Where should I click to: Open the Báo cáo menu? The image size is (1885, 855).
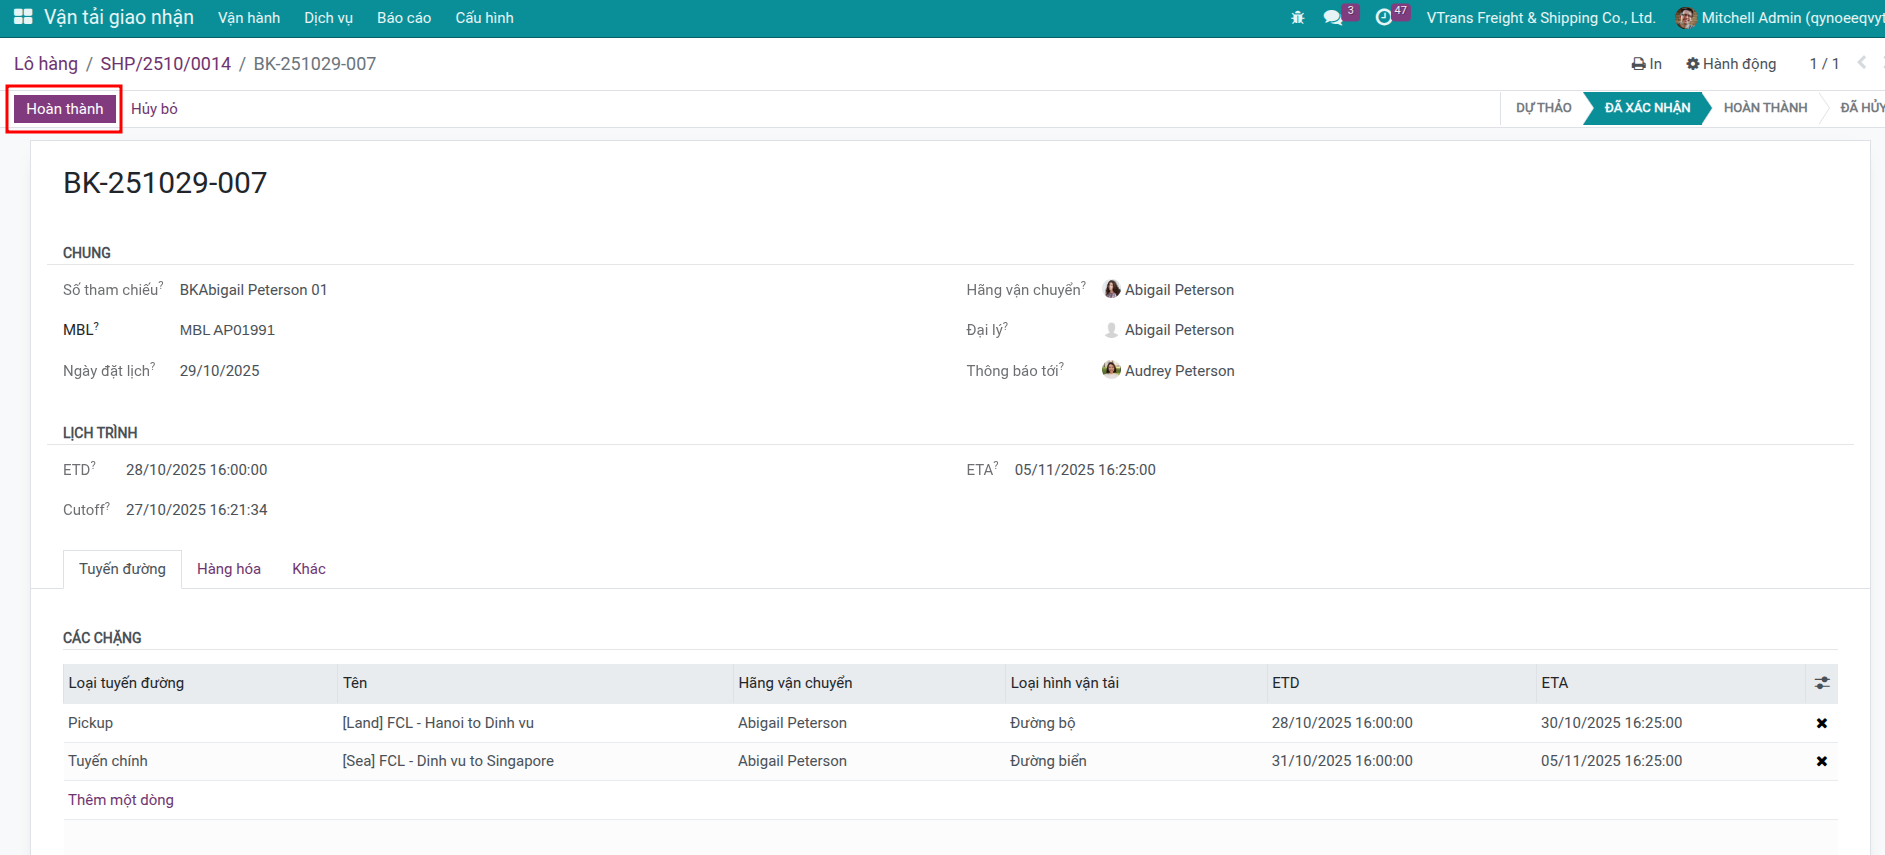pyautogui.click(x=404, y=18)
